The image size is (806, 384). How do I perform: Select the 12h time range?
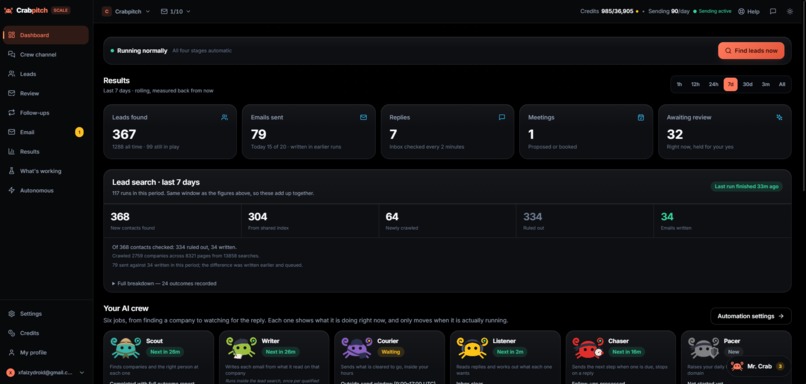coord(695,84)
